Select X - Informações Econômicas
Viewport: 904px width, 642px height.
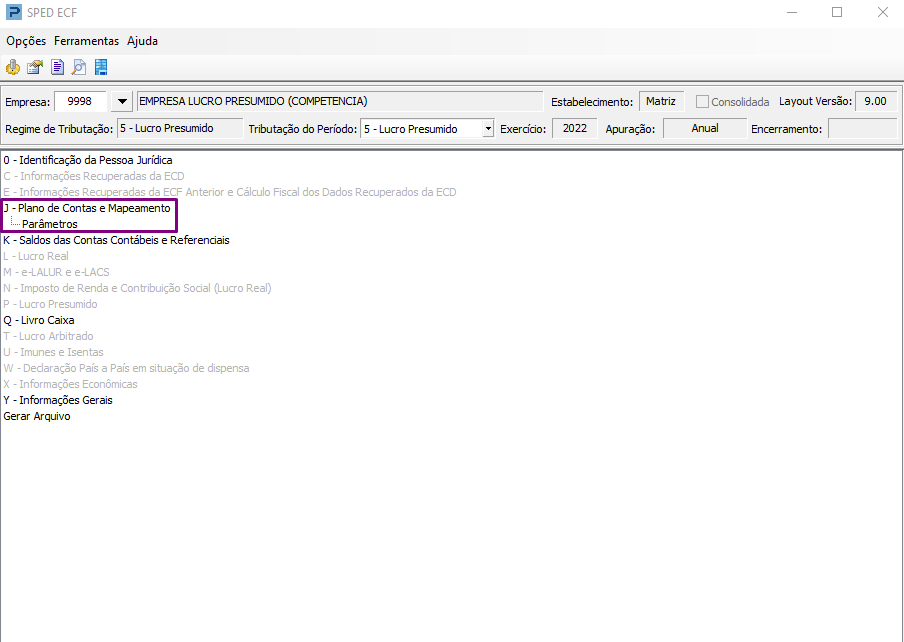(70, 384)
